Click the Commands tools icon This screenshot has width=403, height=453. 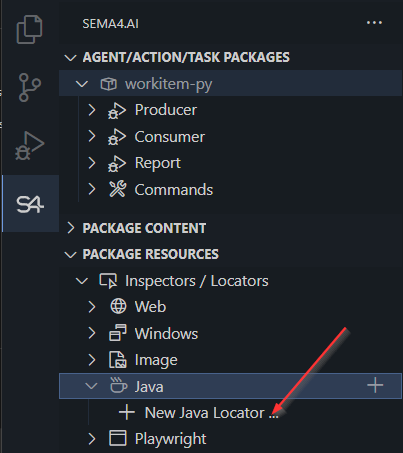117,189
